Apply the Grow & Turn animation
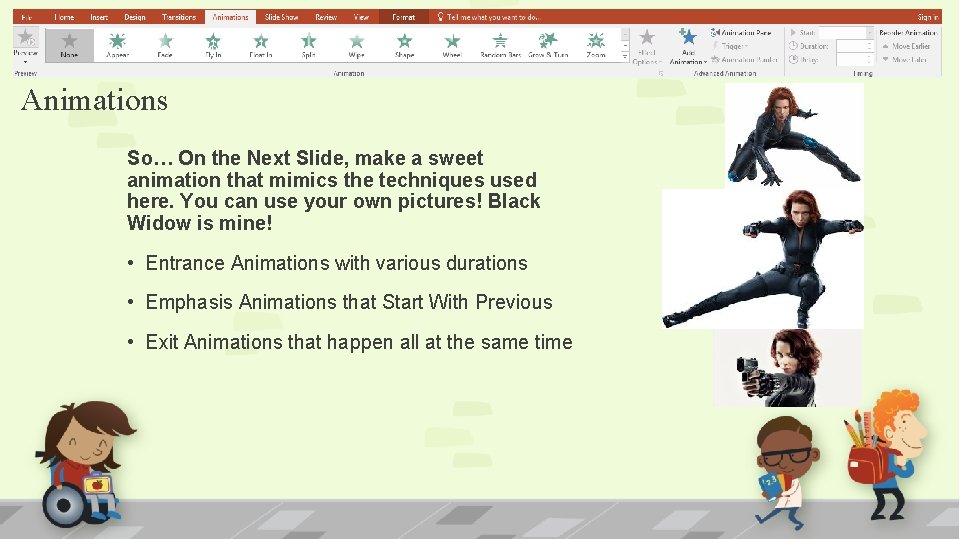 click(548, 45)
